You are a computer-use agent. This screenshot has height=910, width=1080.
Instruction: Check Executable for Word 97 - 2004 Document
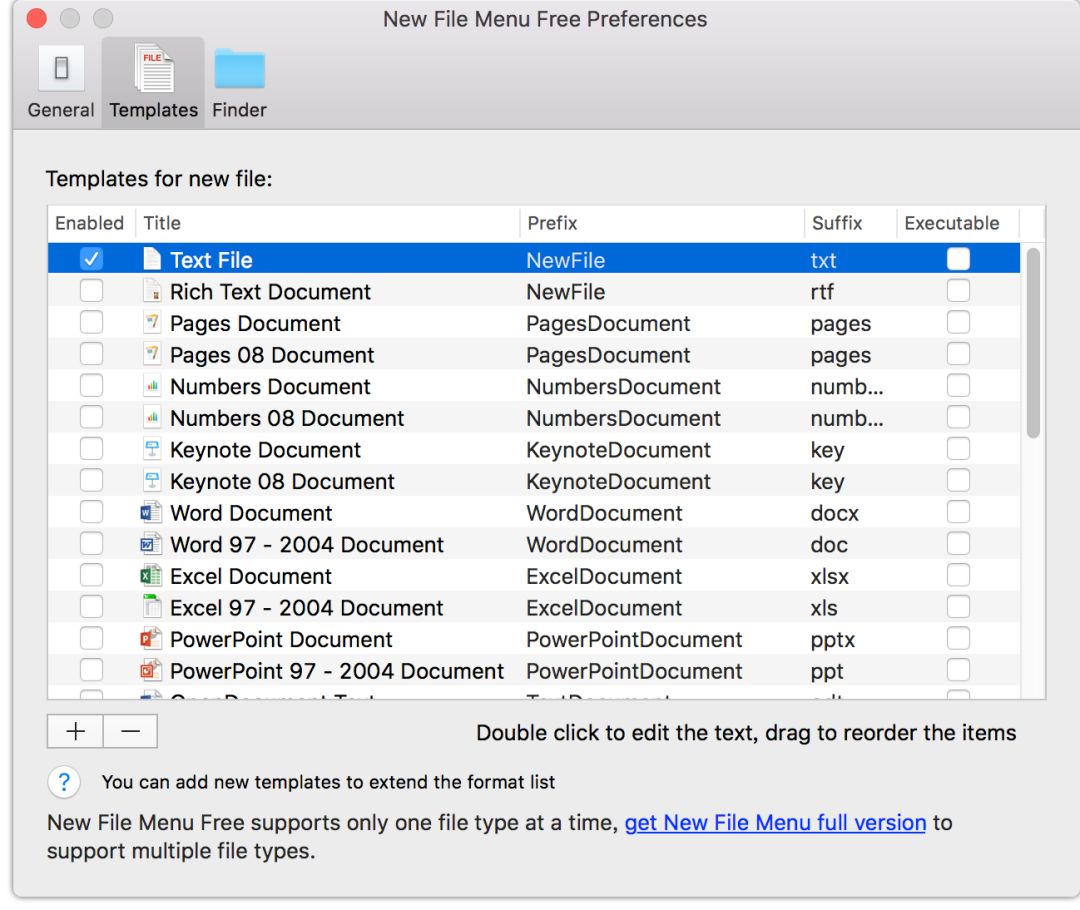pyautogui.click(x=958, y=544)
